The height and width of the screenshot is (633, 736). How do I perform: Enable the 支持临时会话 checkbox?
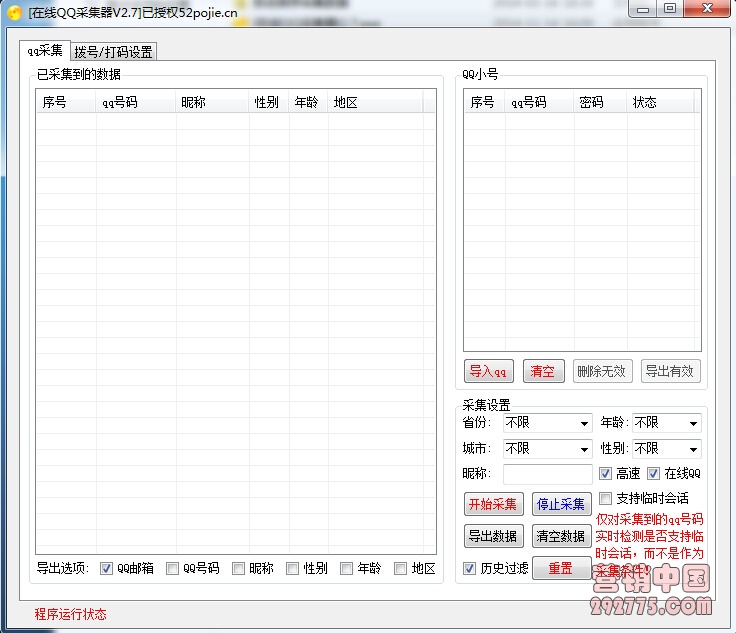pos(606,498)
